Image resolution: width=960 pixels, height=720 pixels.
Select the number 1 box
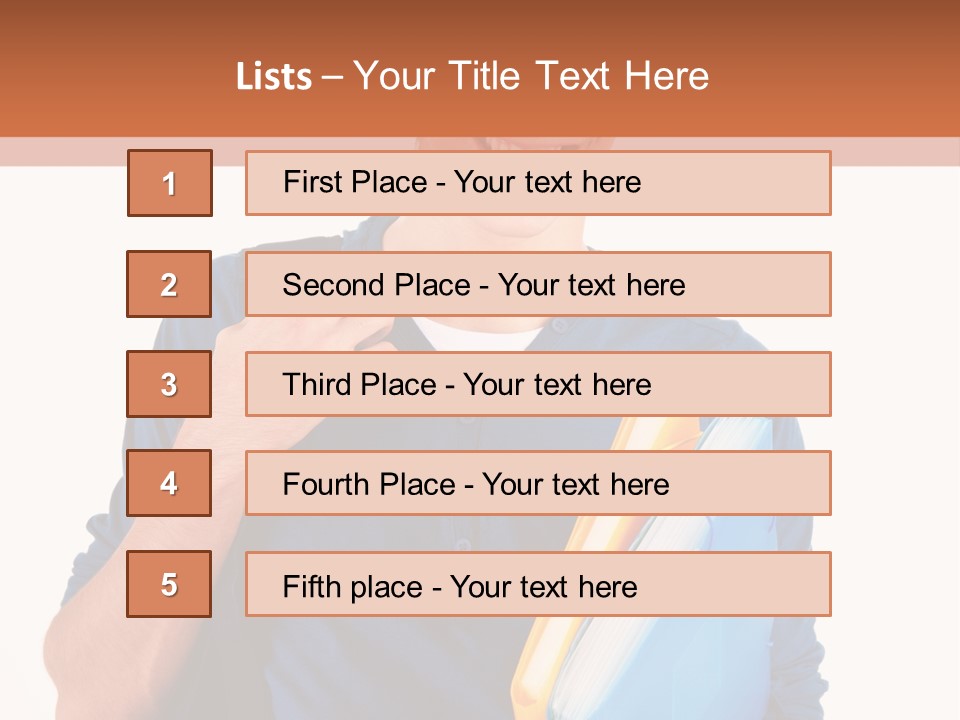(170, 183)
